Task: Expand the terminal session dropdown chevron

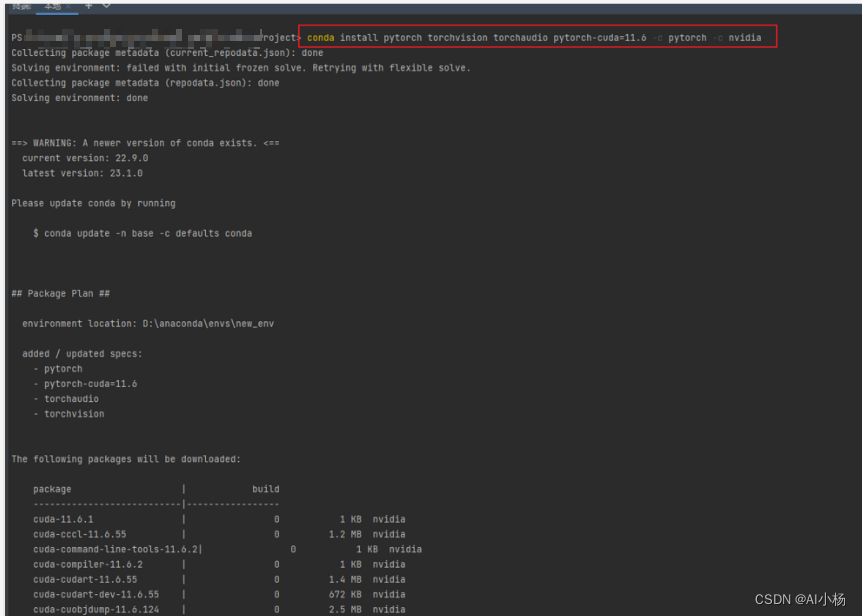Action: pyautogui.click(x=107, y=5)
